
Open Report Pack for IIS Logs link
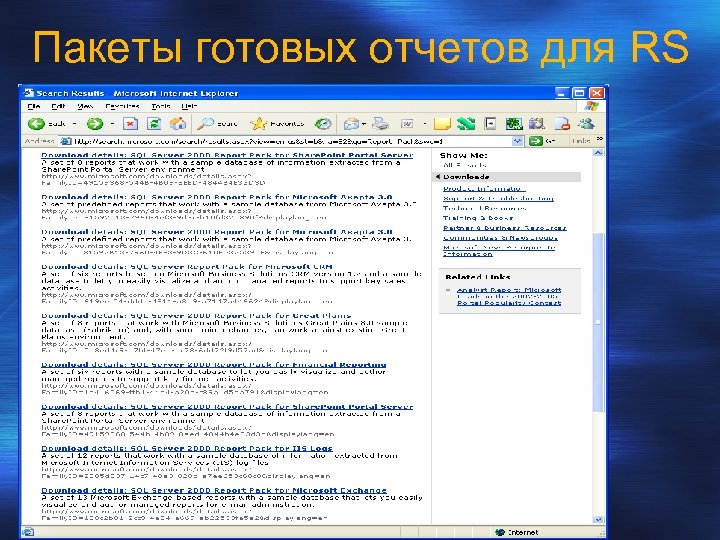[x=186, y=448]
